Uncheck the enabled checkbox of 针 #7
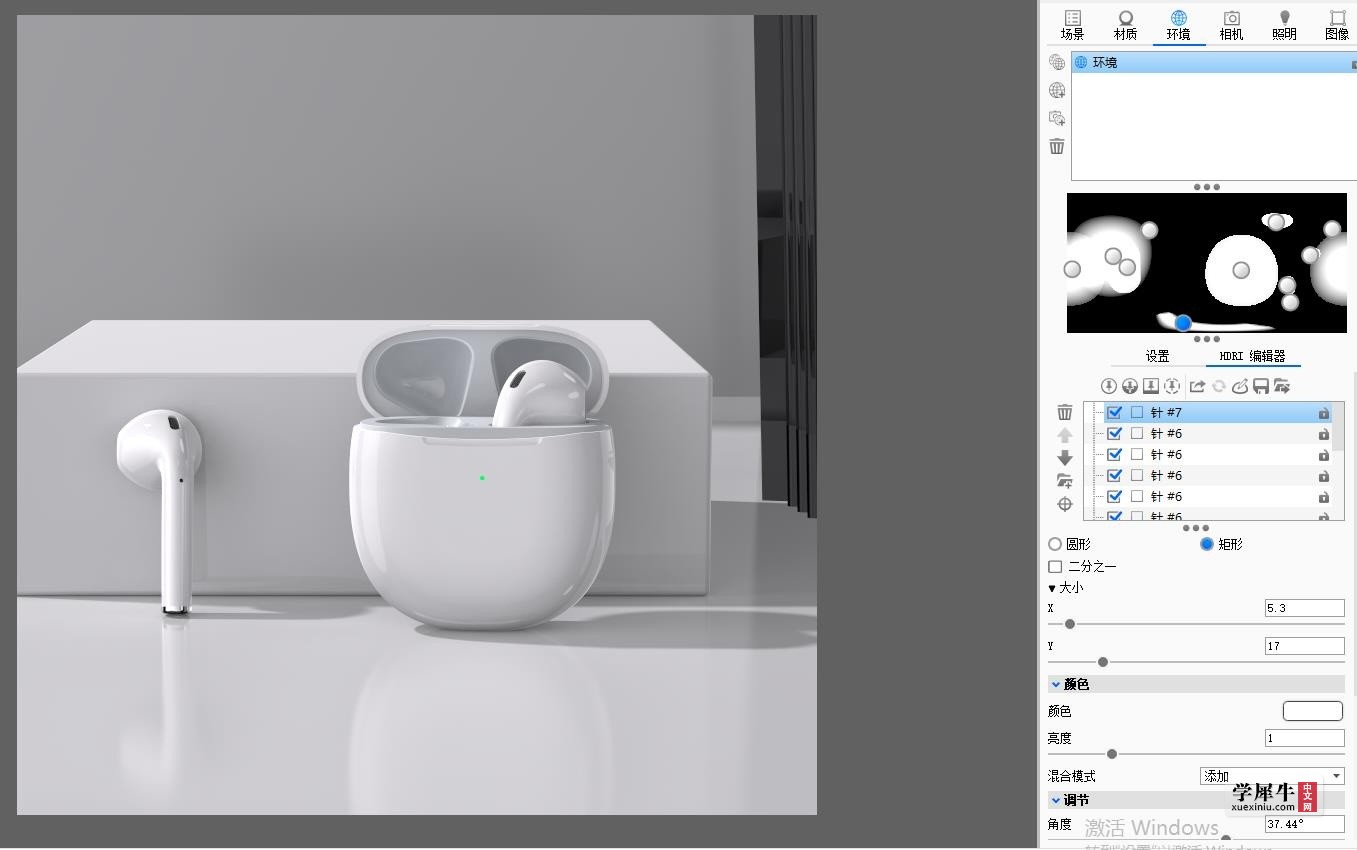 pyautogui.click(x=1114, y=412)
